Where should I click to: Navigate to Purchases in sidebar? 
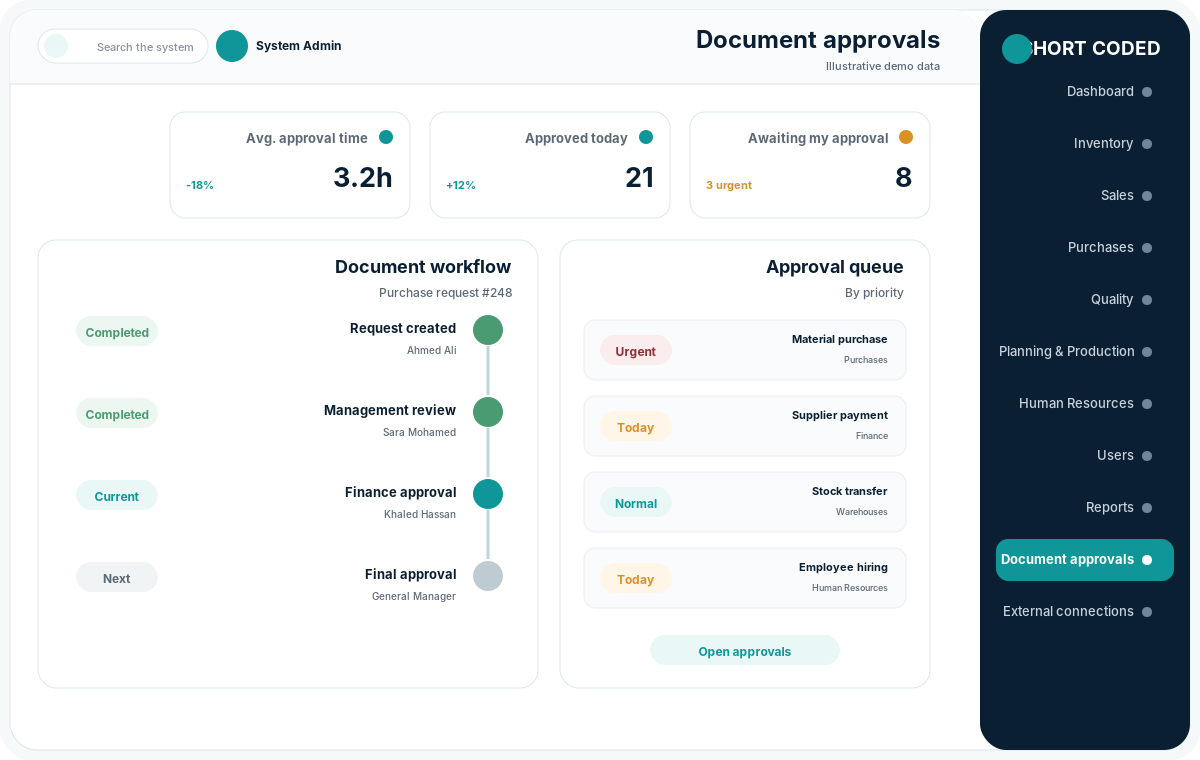[1085, 248]
